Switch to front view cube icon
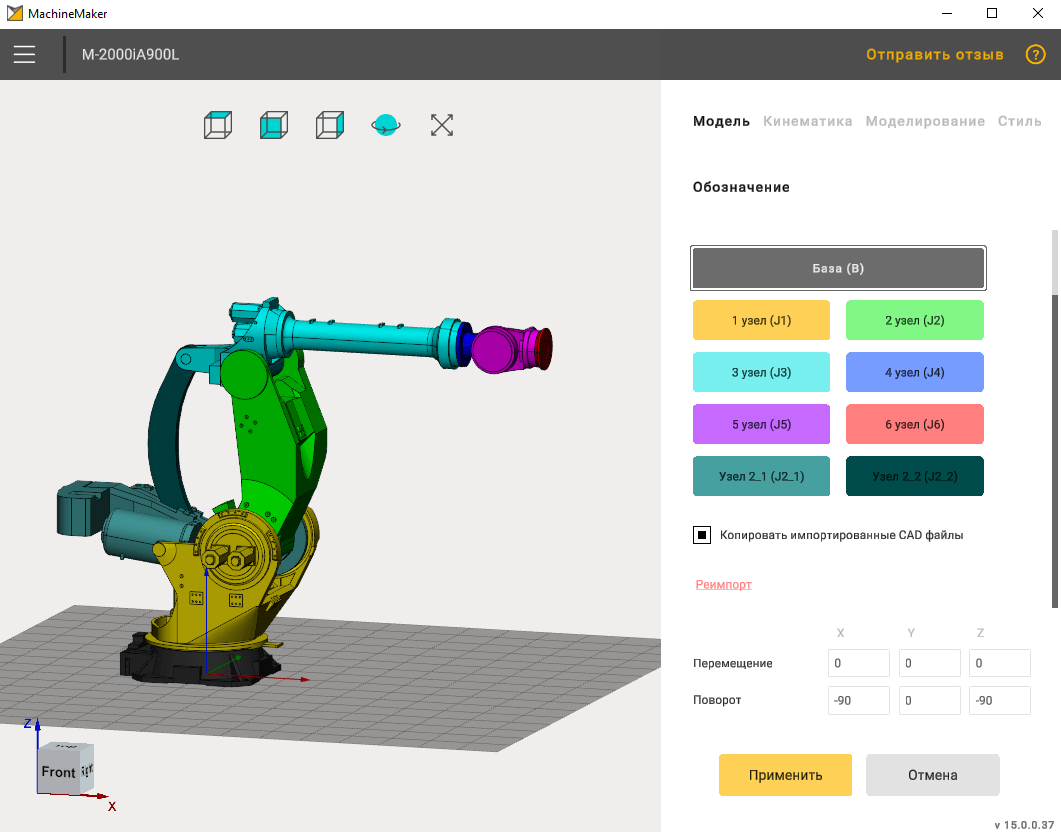 [274, 125]
